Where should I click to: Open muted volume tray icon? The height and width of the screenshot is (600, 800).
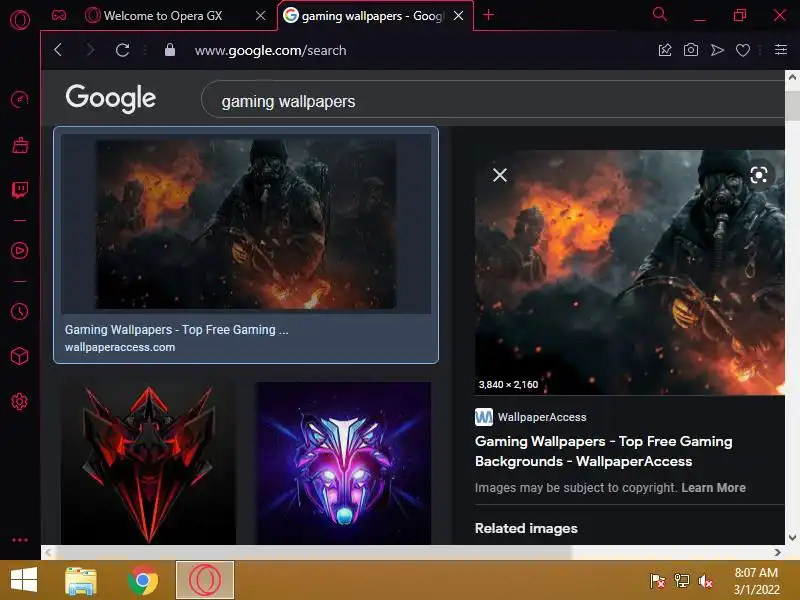click(x=705, y=581)
